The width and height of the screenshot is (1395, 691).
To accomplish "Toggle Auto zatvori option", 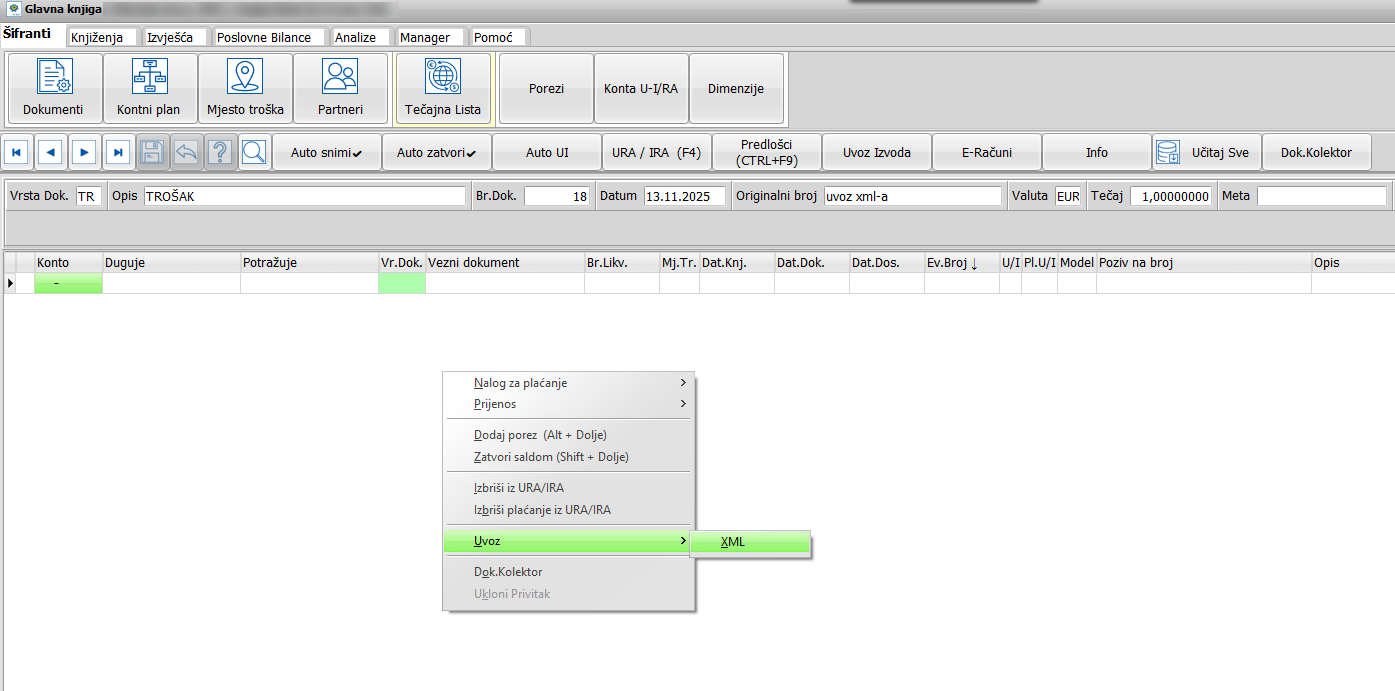I will click(436, 152).
